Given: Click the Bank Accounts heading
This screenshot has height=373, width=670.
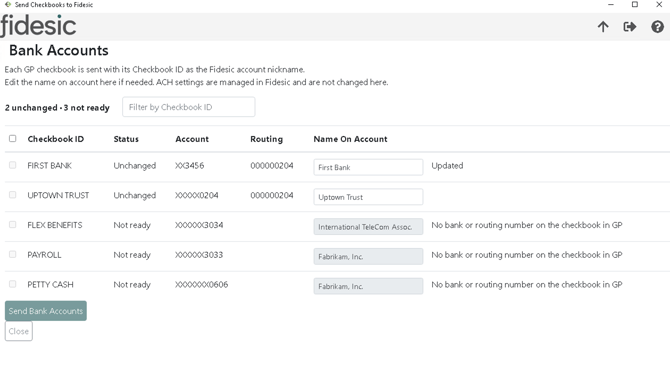Looking at the screenshot, I should coord(59,50).
